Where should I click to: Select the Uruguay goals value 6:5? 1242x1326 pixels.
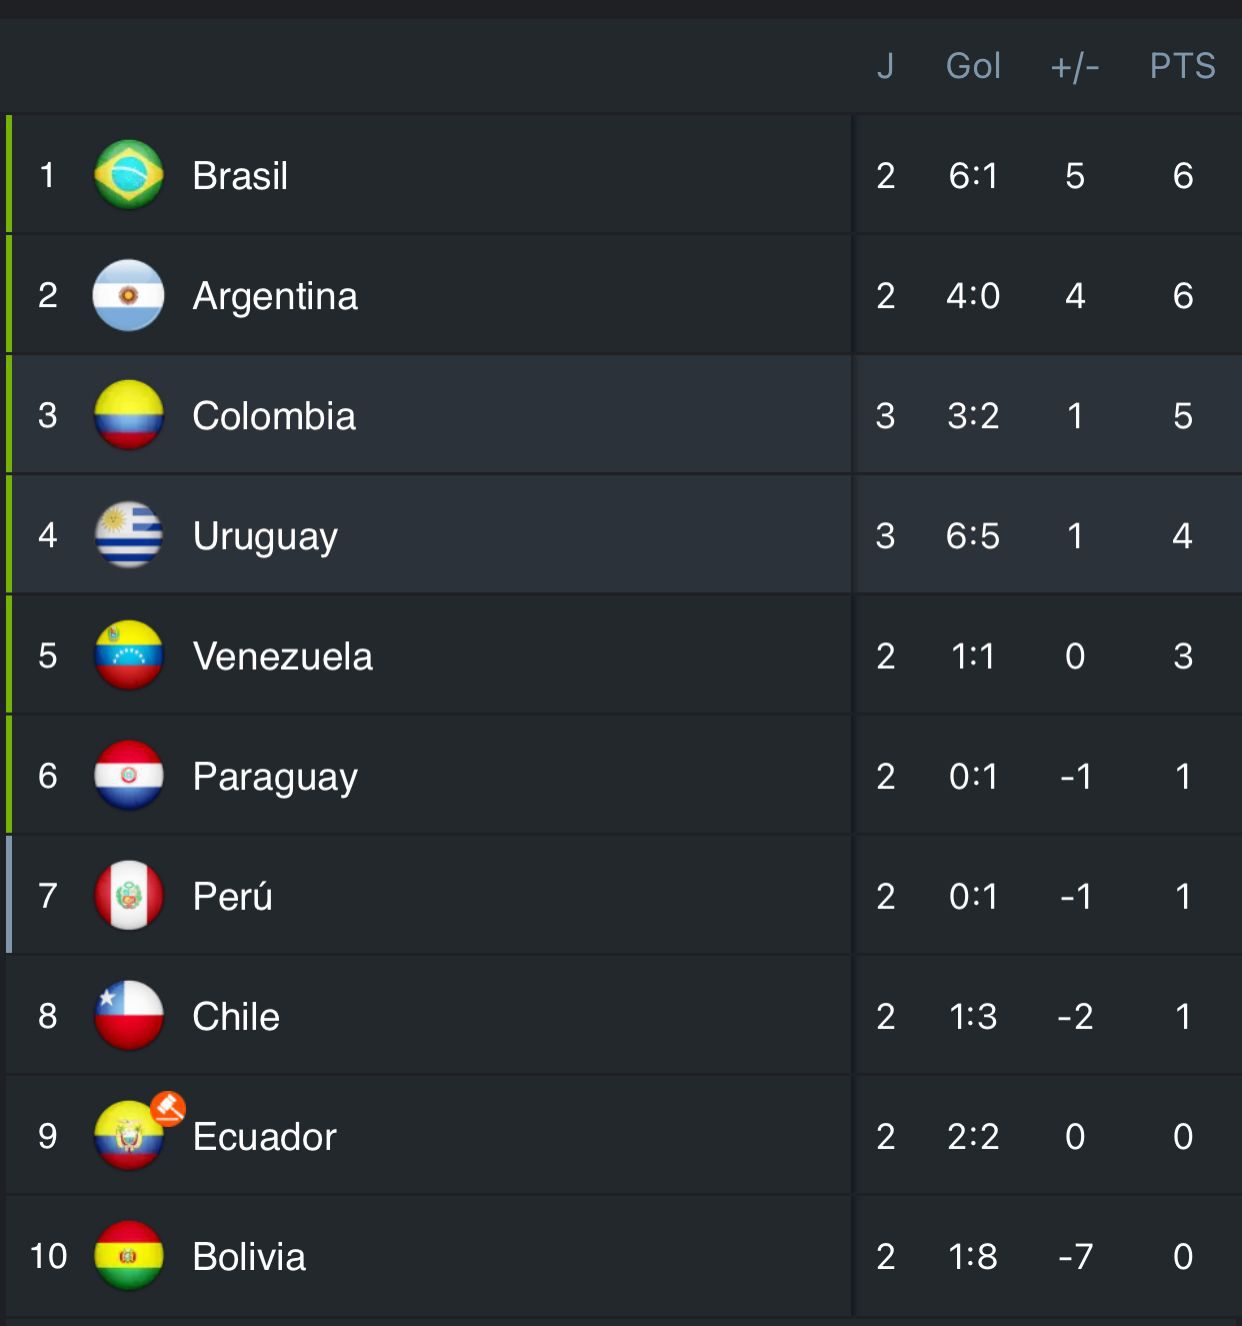(973, 536)
